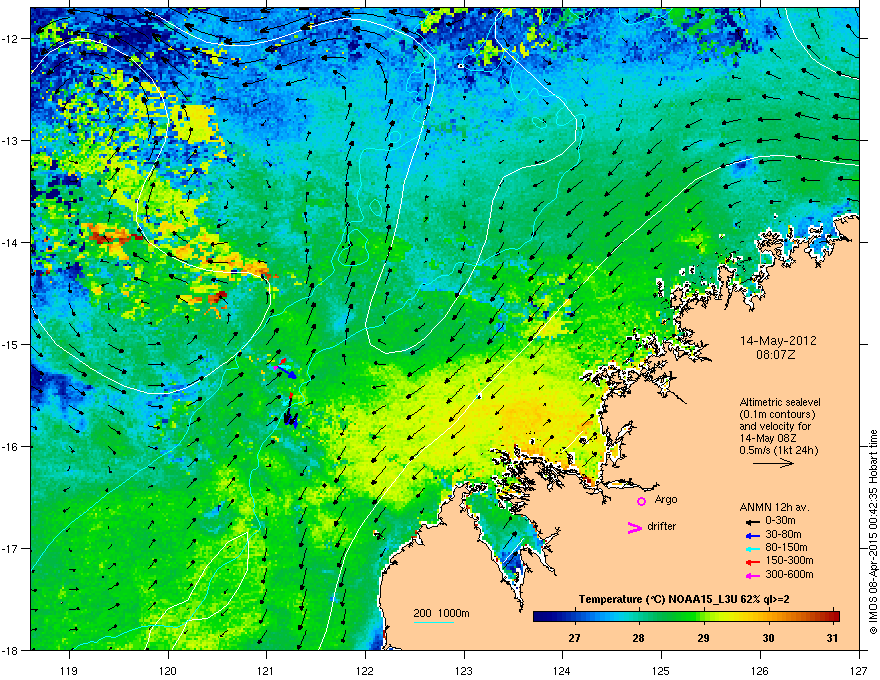
Task: Click the '120' longitude axis label
Action: (168, 670)
